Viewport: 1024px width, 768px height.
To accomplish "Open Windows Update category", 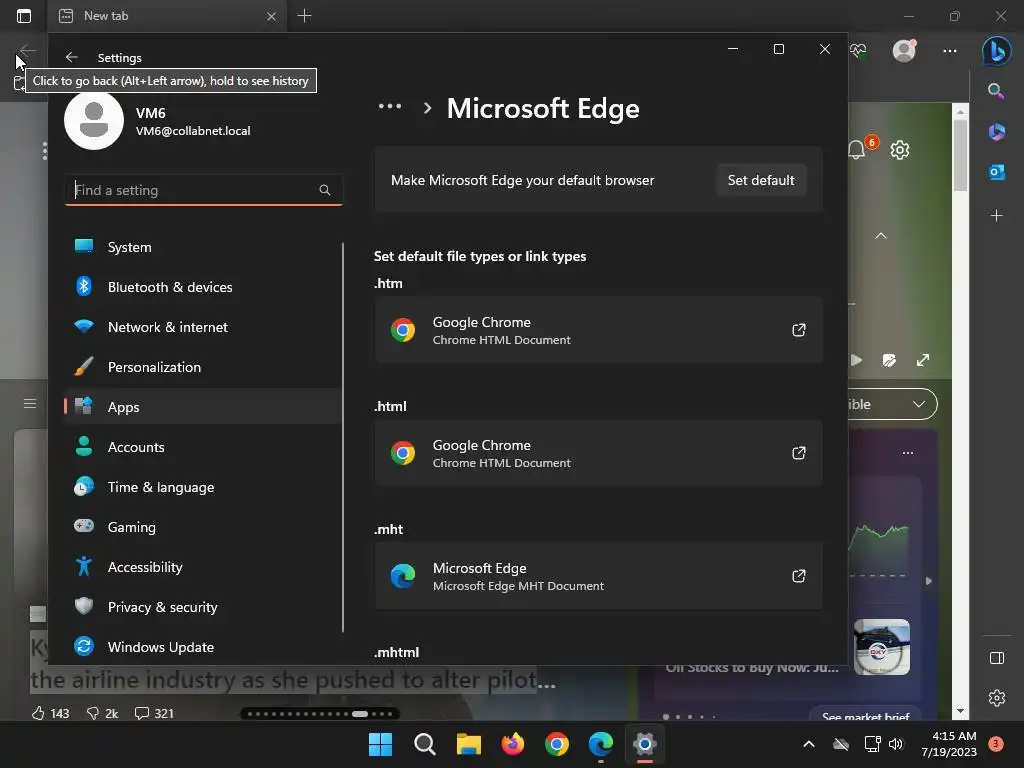I will coord(203,647).
